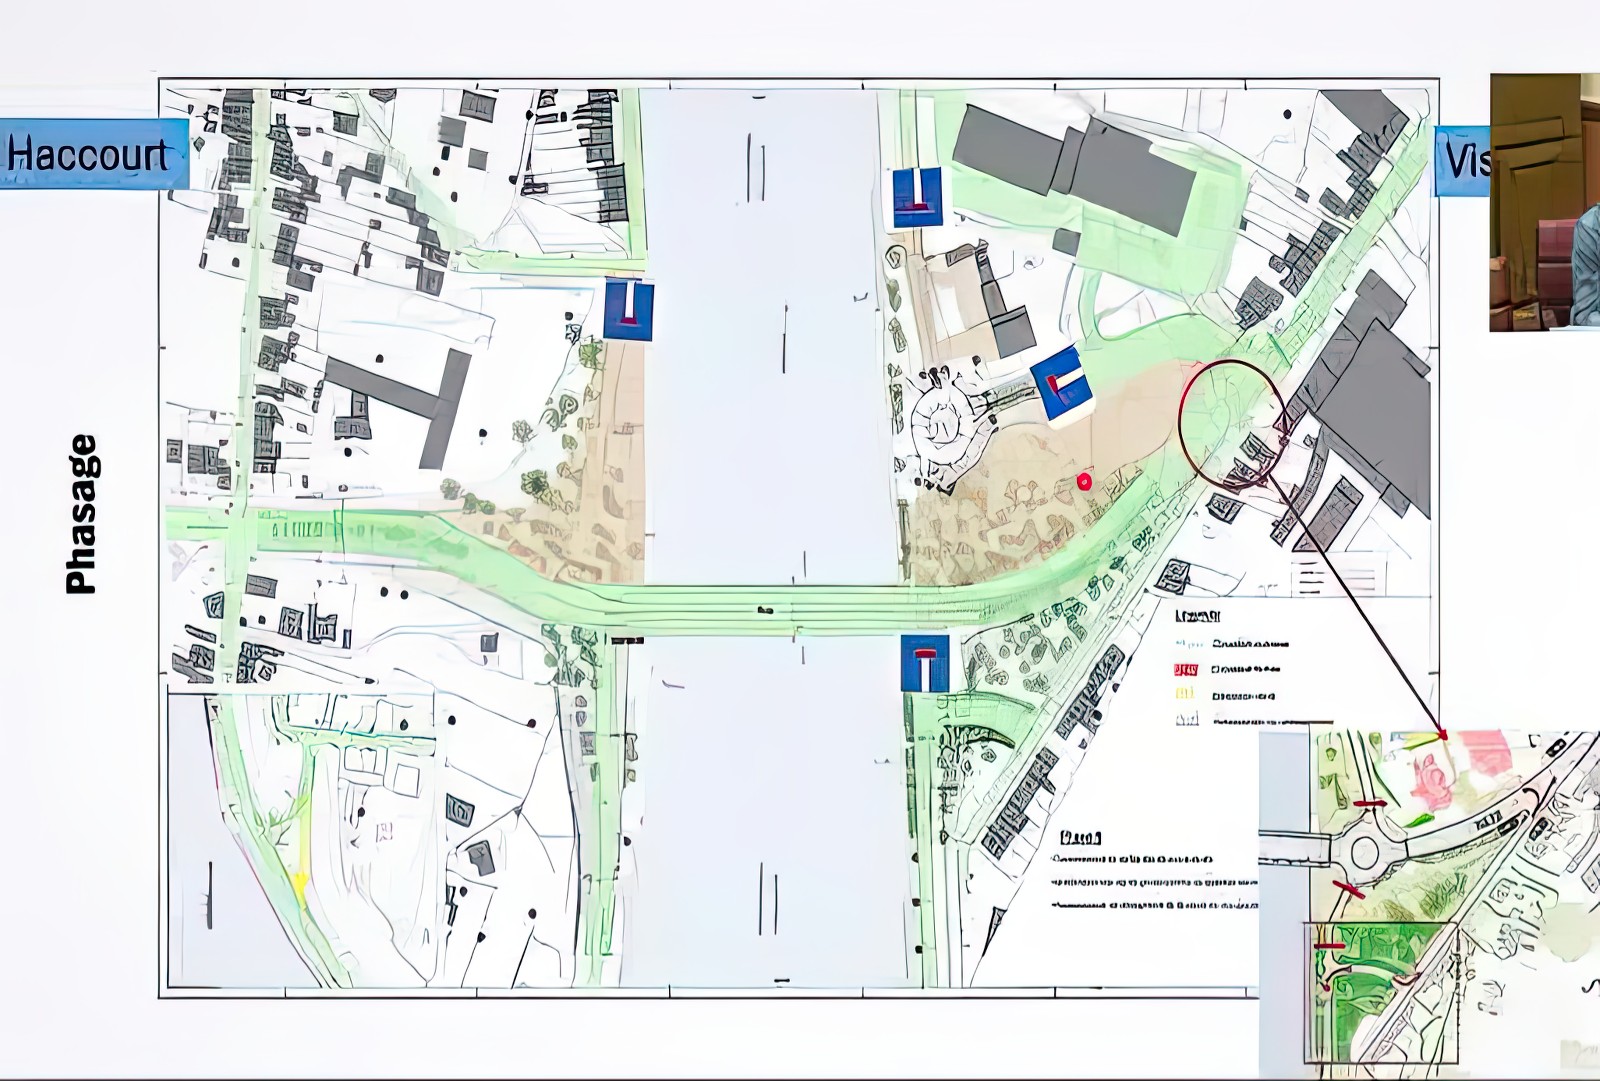1600x1081 pixels.
Task: Click the dead-end sign beside the large gray warehouses
Action: (917, 197)
